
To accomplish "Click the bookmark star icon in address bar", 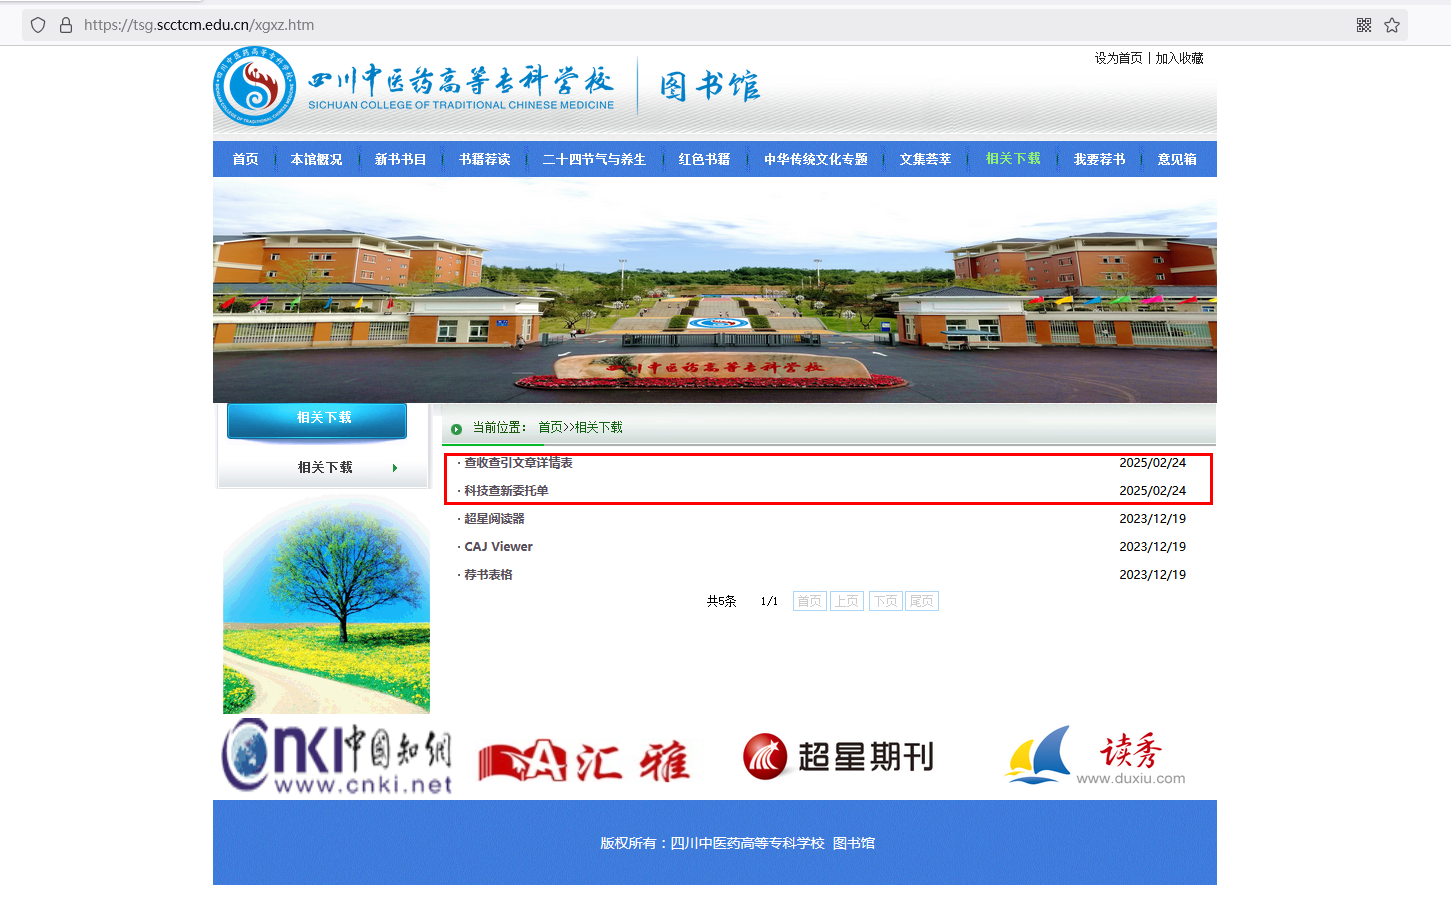I will pyautogui.click(x=1392, y=25).
